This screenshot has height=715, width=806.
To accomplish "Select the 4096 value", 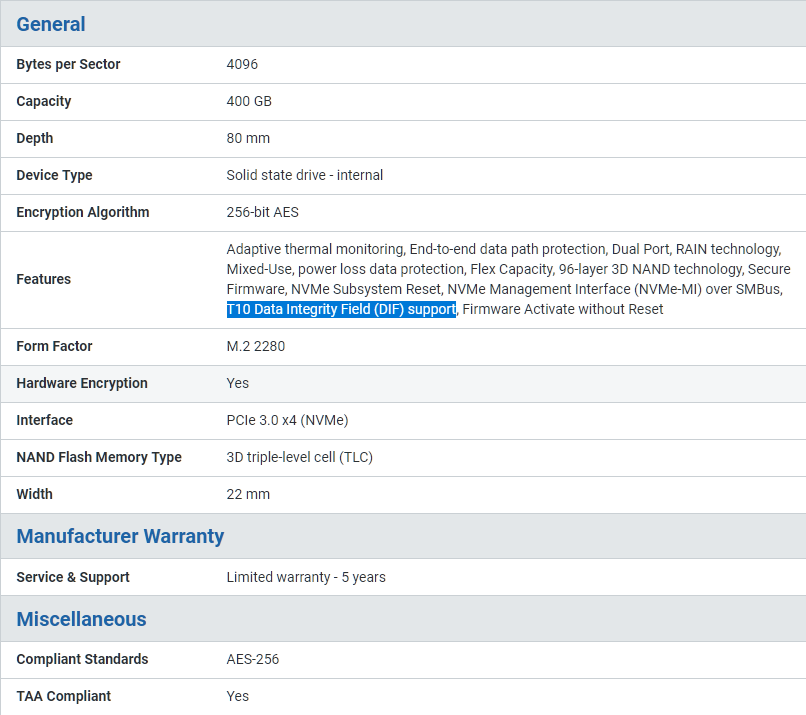I will pyautogui.click(x=239, y=64).
